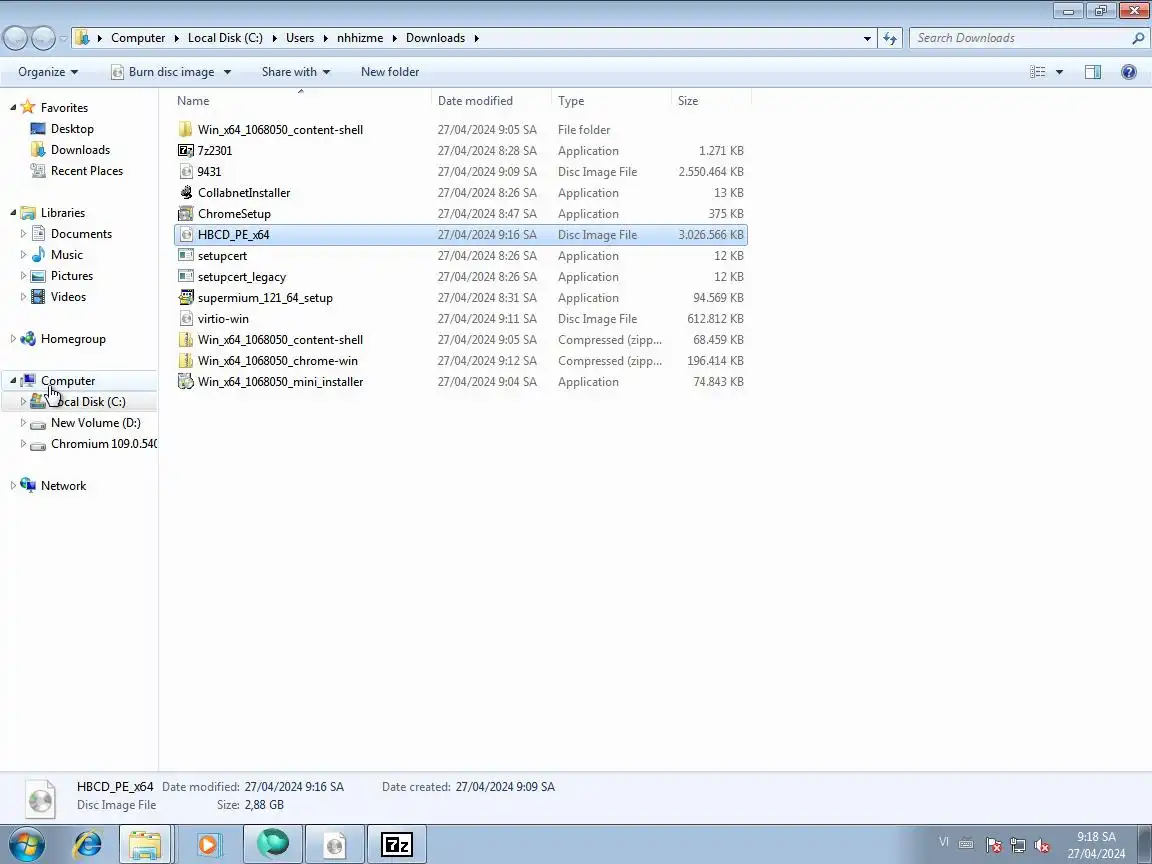Open the view options dropdown arrow
Image resolution: width=1152 pixels, height=864 pixels.
(1059, 72)
